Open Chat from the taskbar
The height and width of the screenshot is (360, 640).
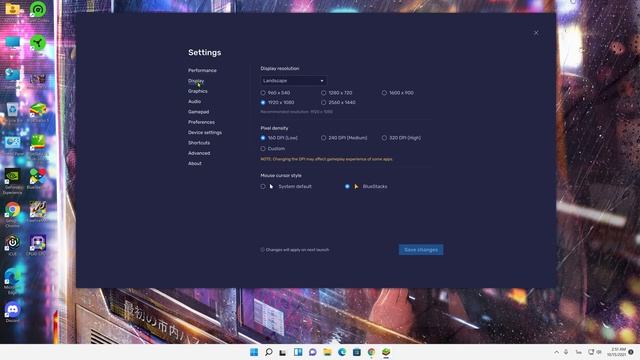313,352
